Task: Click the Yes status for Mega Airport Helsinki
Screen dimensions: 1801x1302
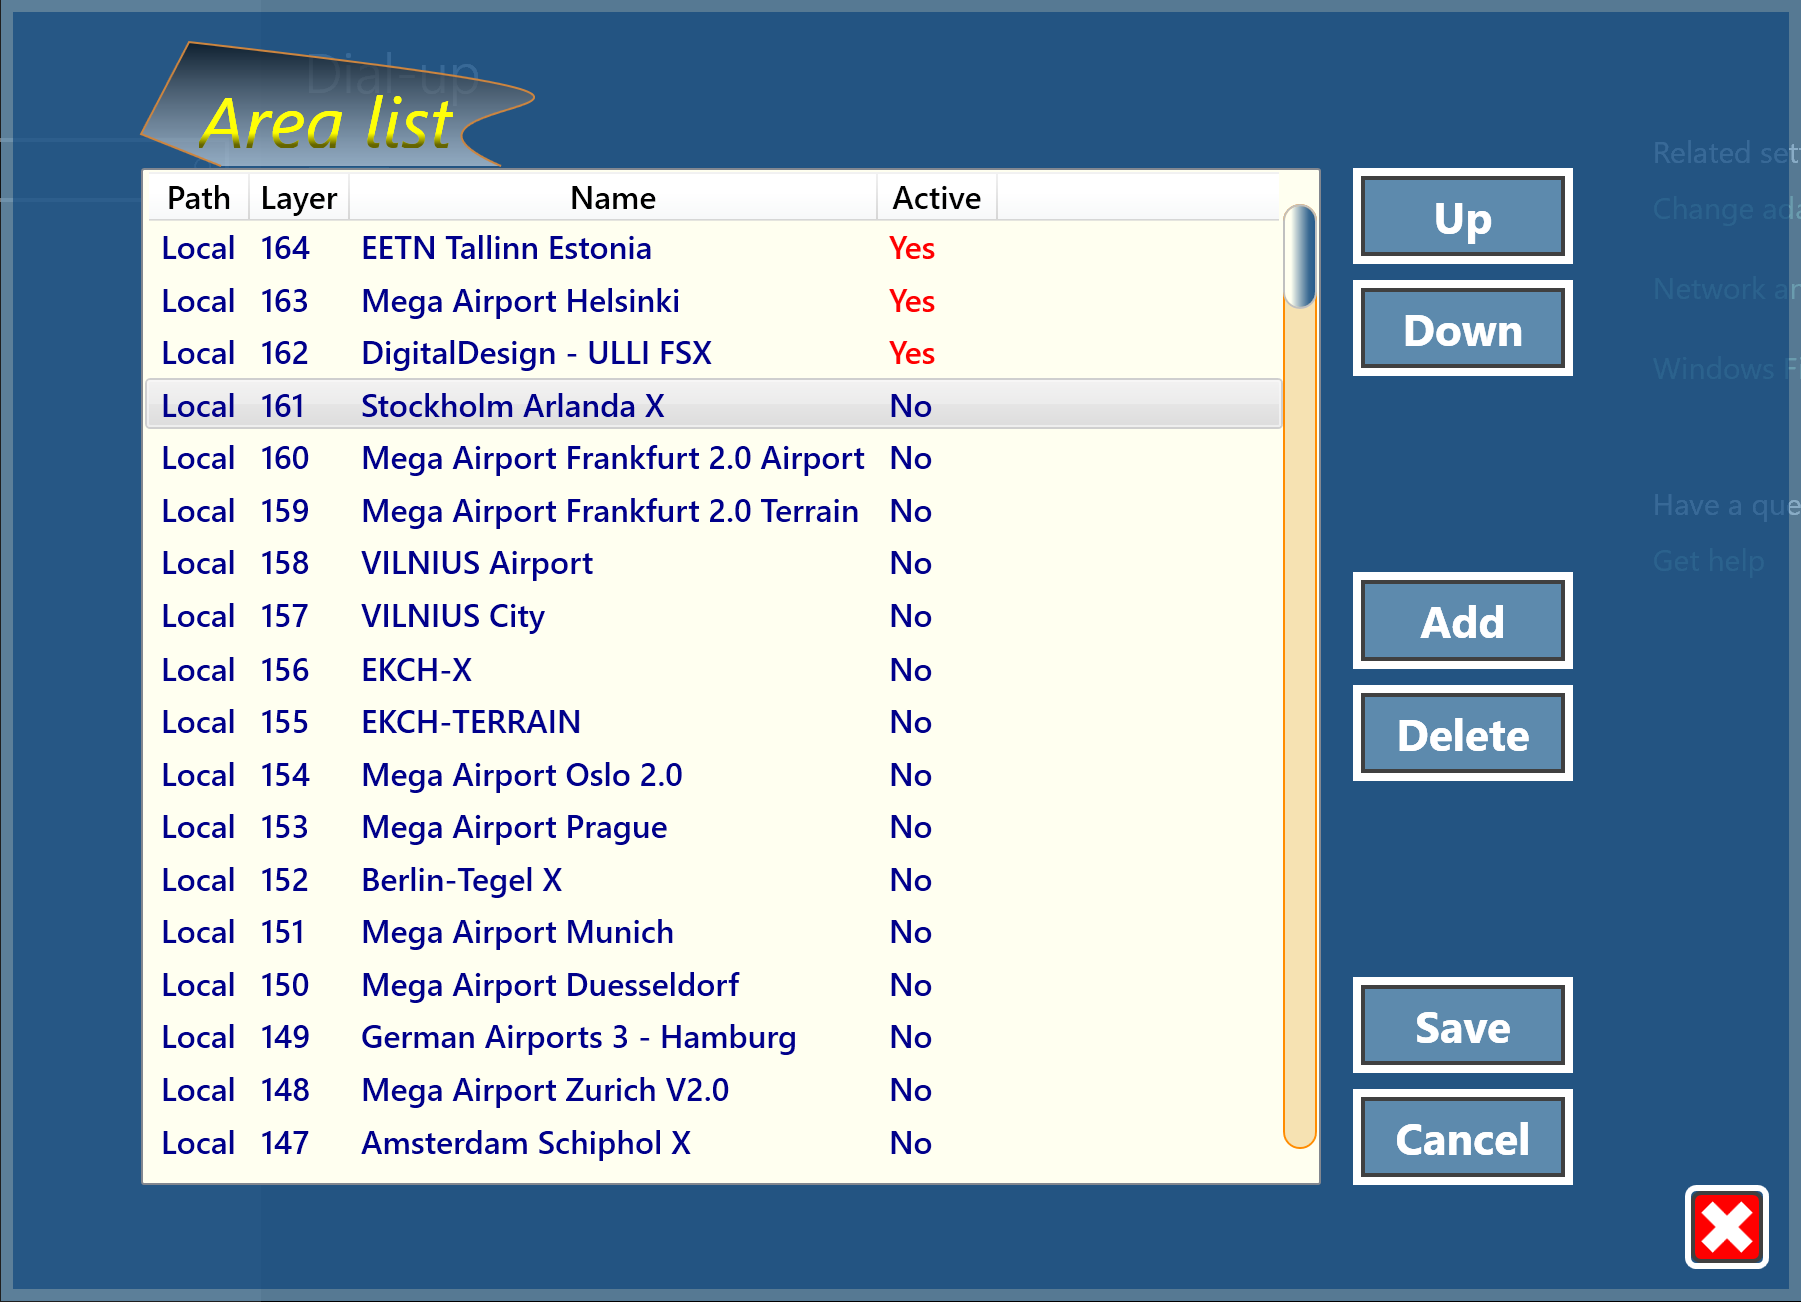Action: pos(912,301)
